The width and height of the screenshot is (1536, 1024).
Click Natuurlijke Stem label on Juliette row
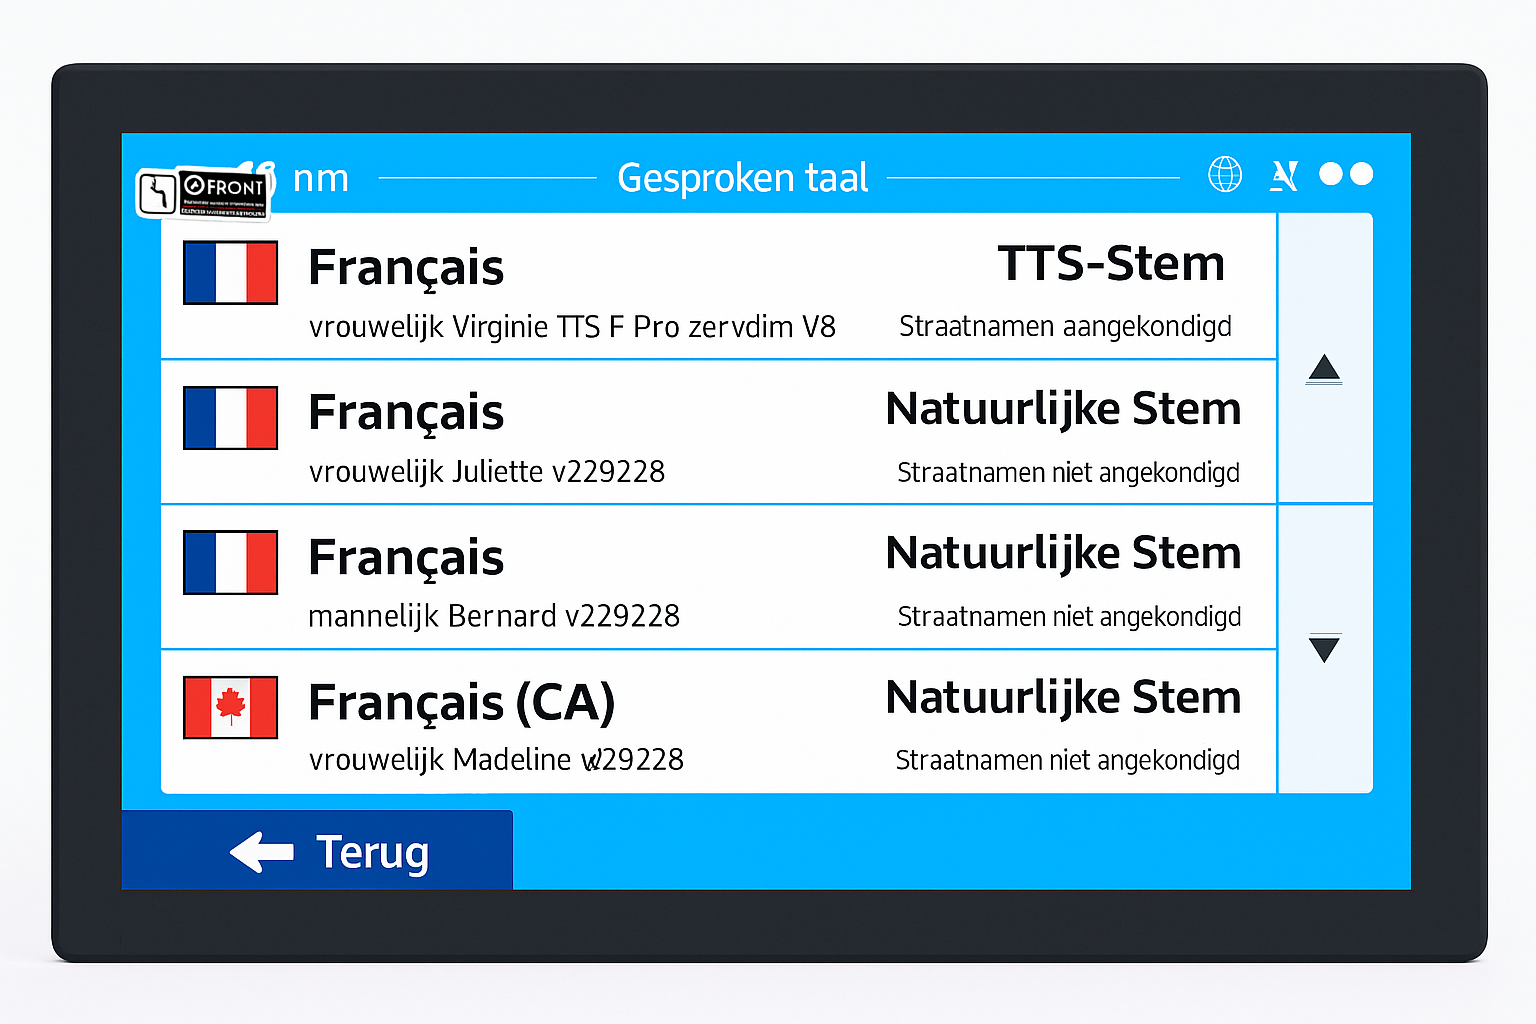[x=1063, y=409]
